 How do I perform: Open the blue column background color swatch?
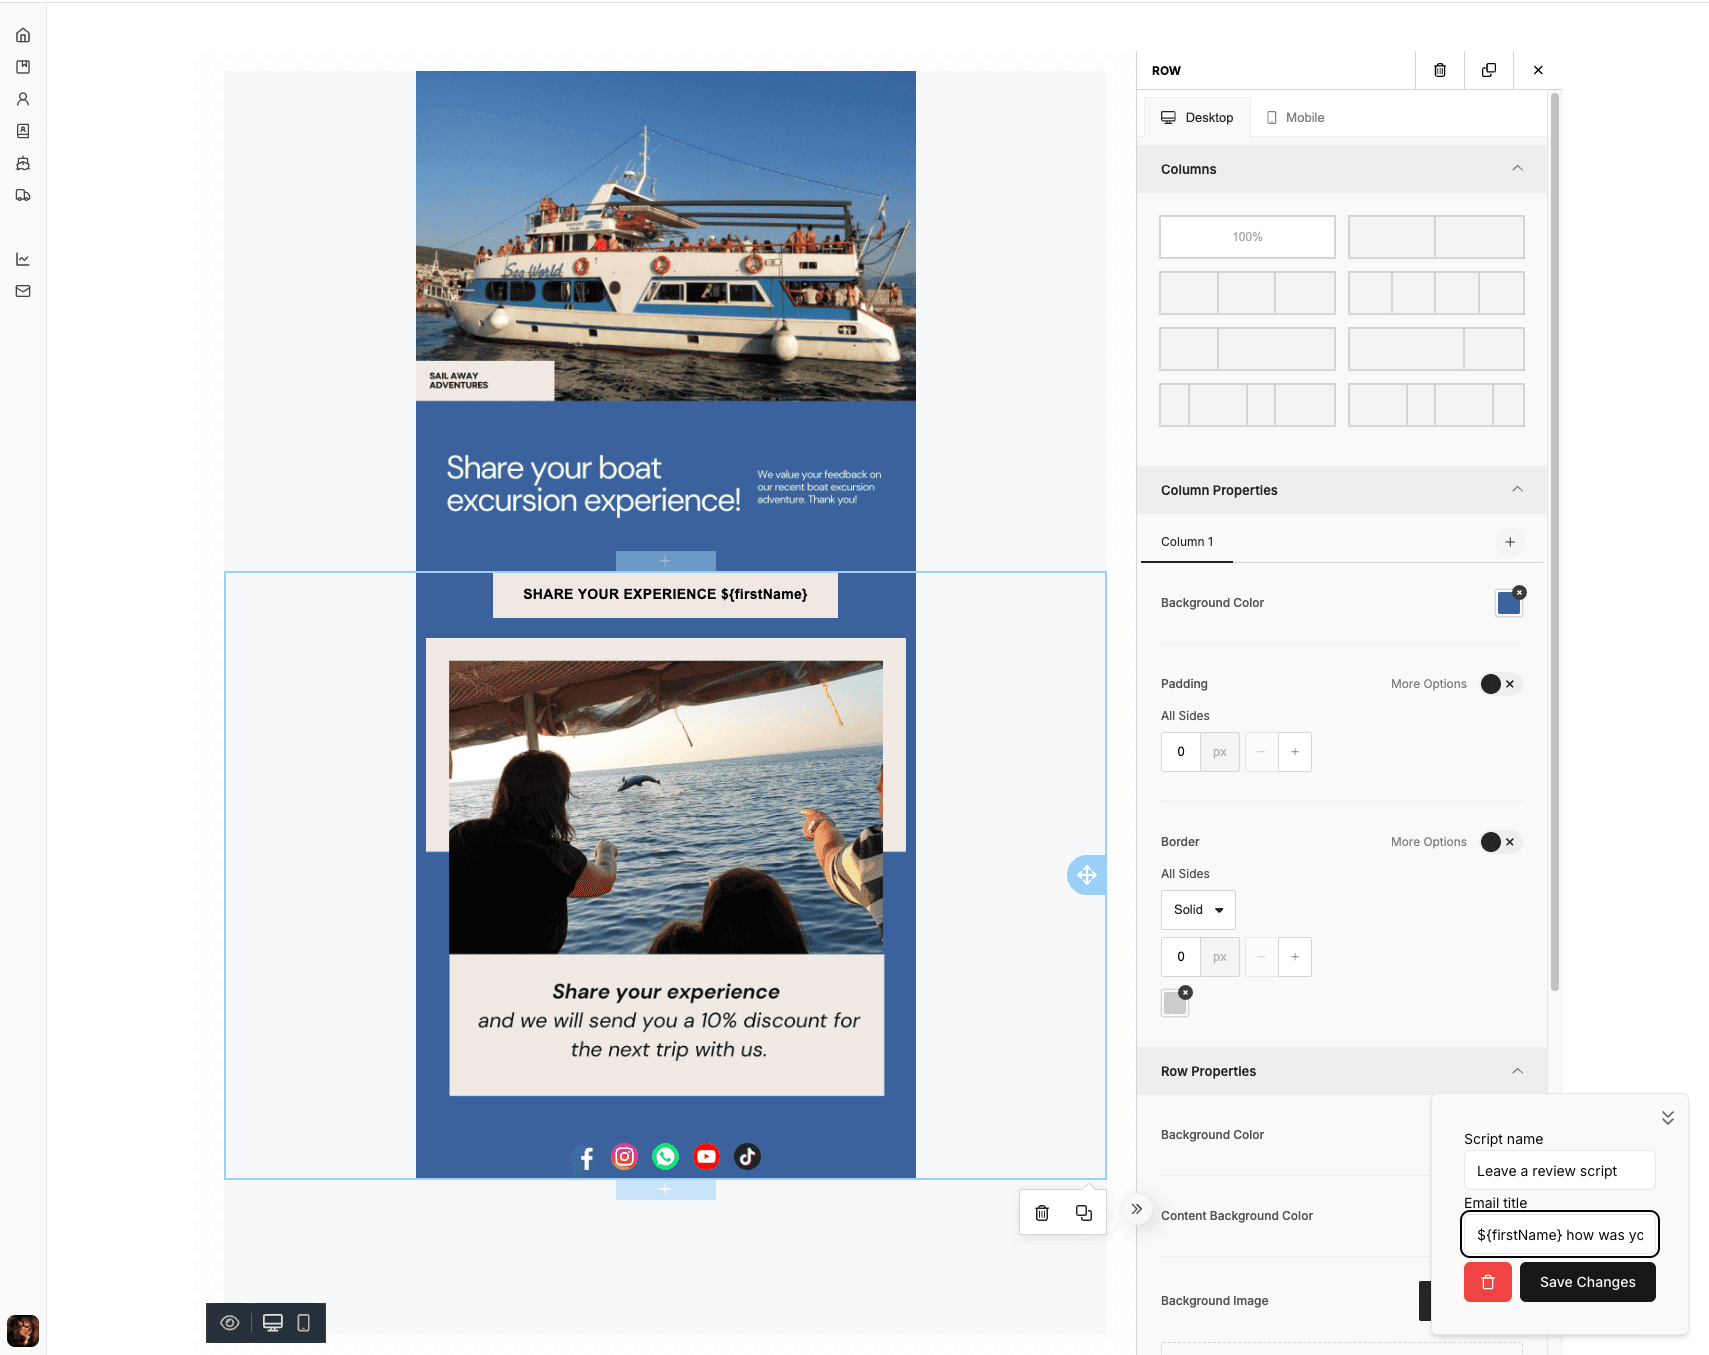click(x=1508, y=603)
